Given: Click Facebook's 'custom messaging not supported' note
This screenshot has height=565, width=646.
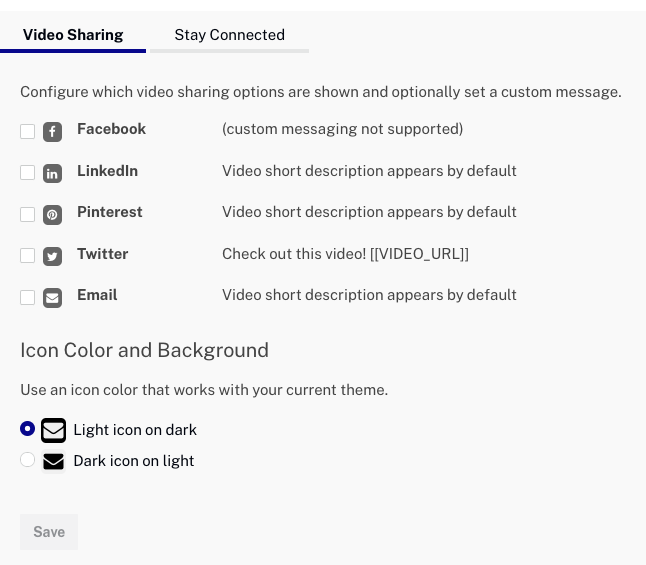Looking at the screenshot, I should point(342,129).
